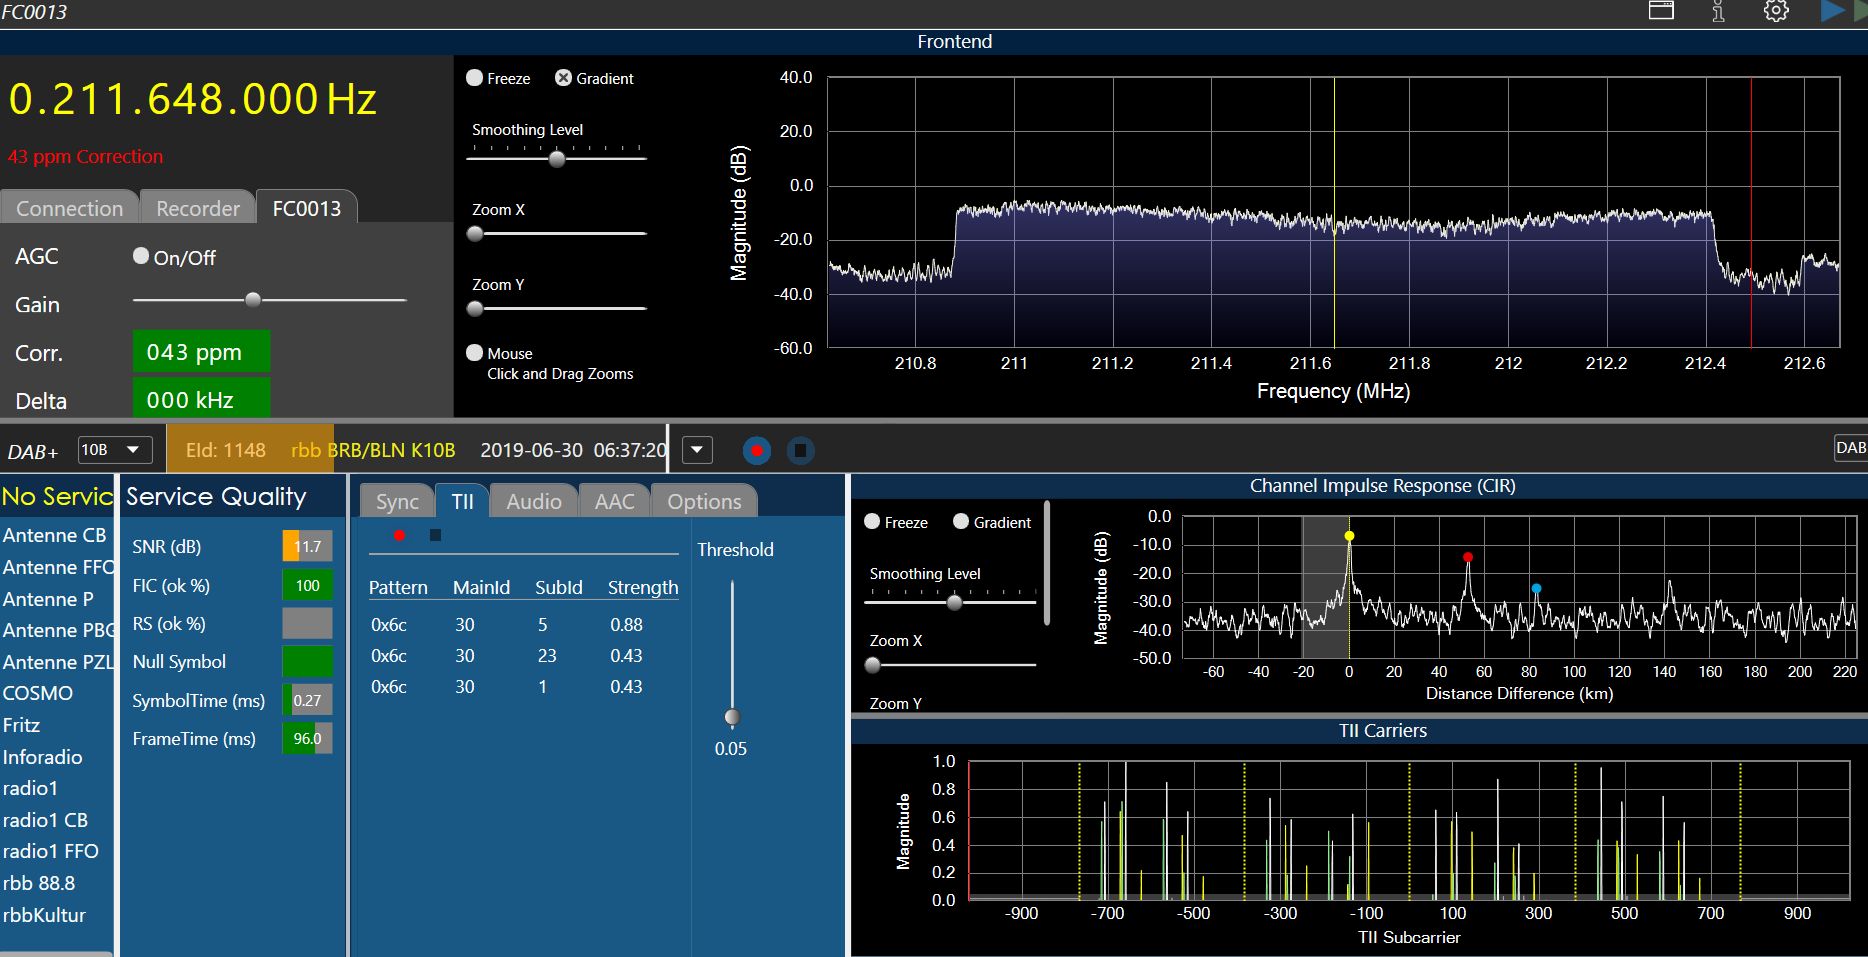
Task: Enable Gradient in Channel Impulse Response panel
Action: pos(961,521)
